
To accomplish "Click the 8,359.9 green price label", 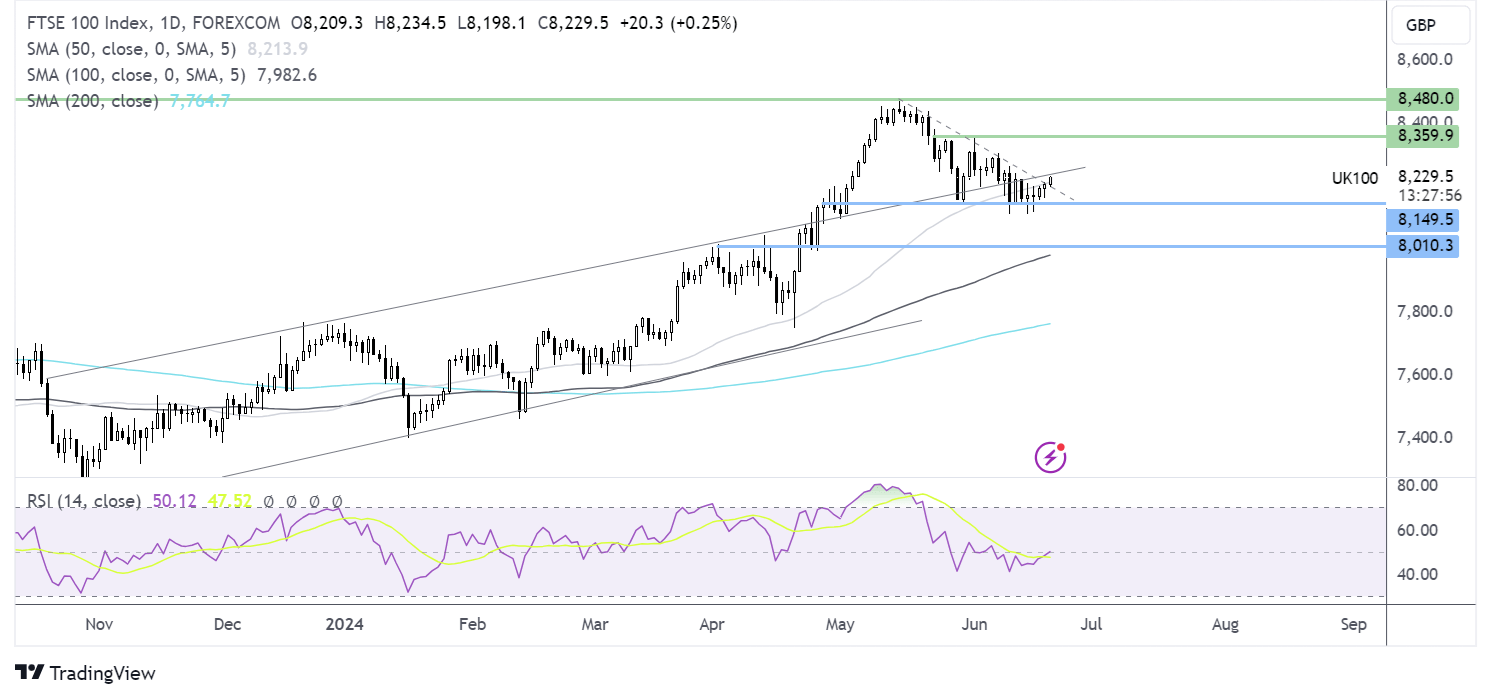I will [1423, 135].
